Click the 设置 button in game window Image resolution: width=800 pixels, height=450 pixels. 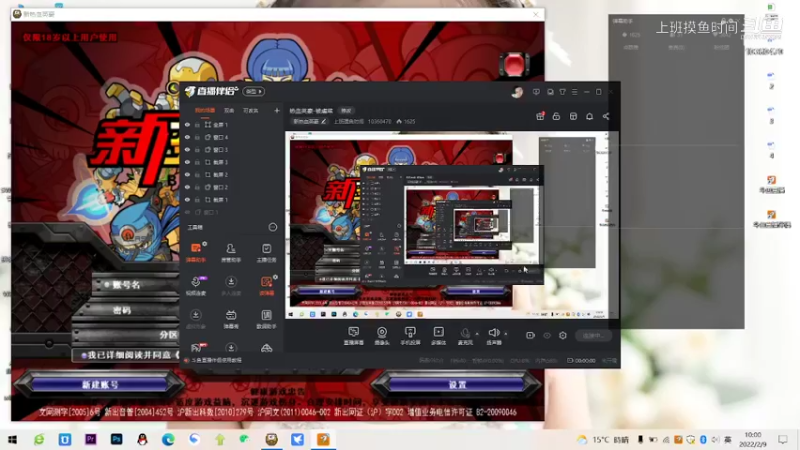457,384
